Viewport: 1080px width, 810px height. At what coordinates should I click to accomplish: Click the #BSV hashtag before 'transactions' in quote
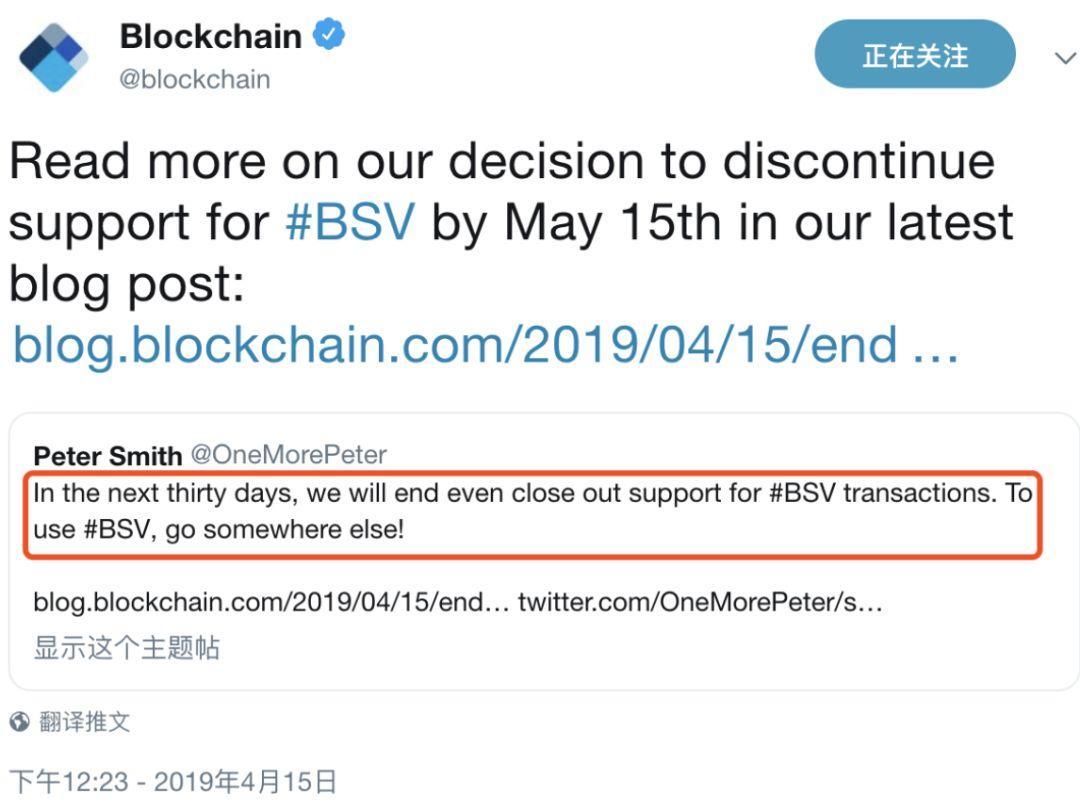coord(802,493)
